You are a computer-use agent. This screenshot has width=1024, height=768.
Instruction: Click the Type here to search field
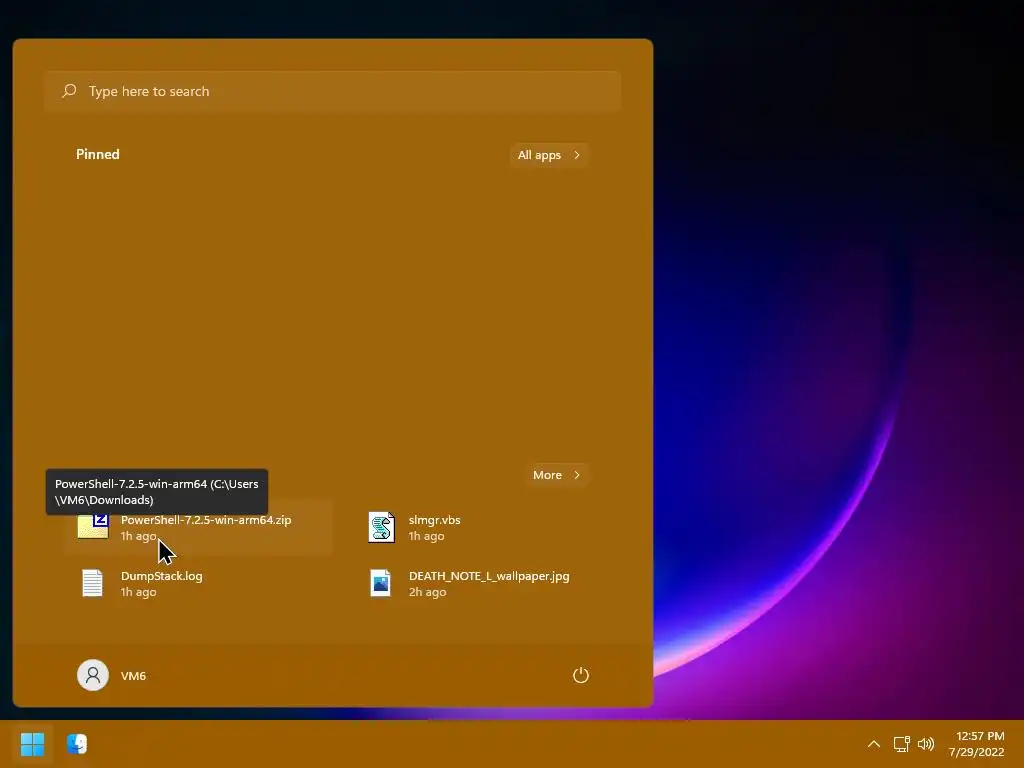pyautogui.click(x=332, y=91)
